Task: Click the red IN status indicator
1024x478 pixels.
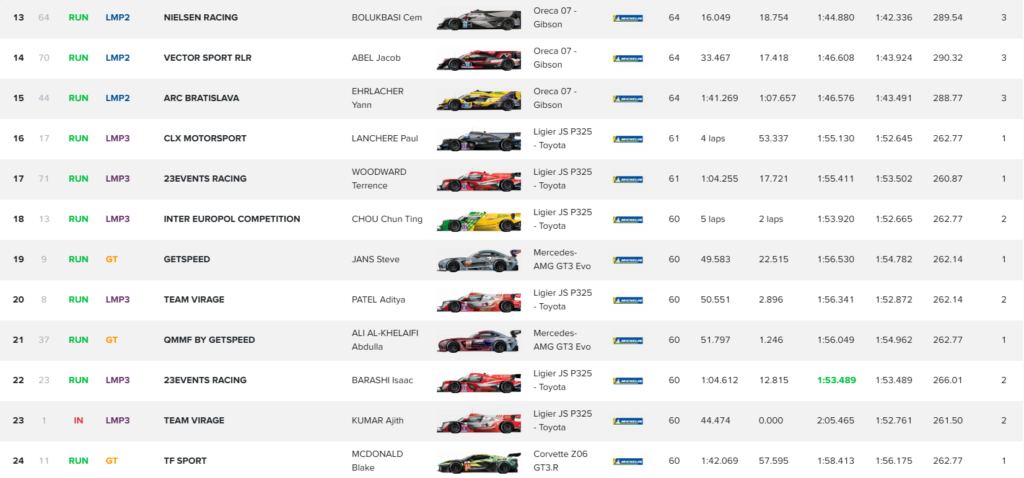Action: click(x=78, y=421)
